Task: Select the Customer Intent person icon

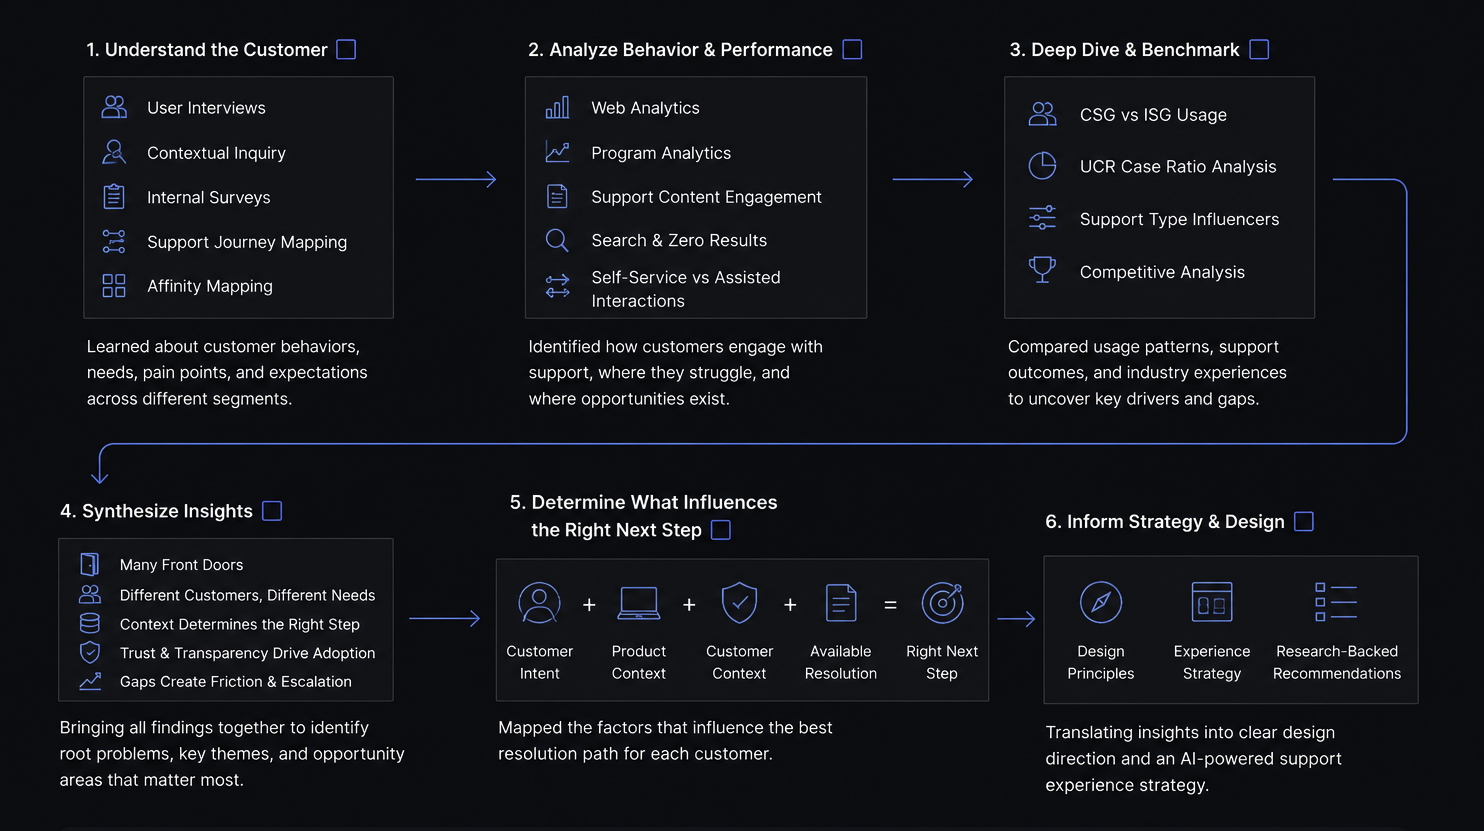Action: pyautogui.click(x=539, y=603)
